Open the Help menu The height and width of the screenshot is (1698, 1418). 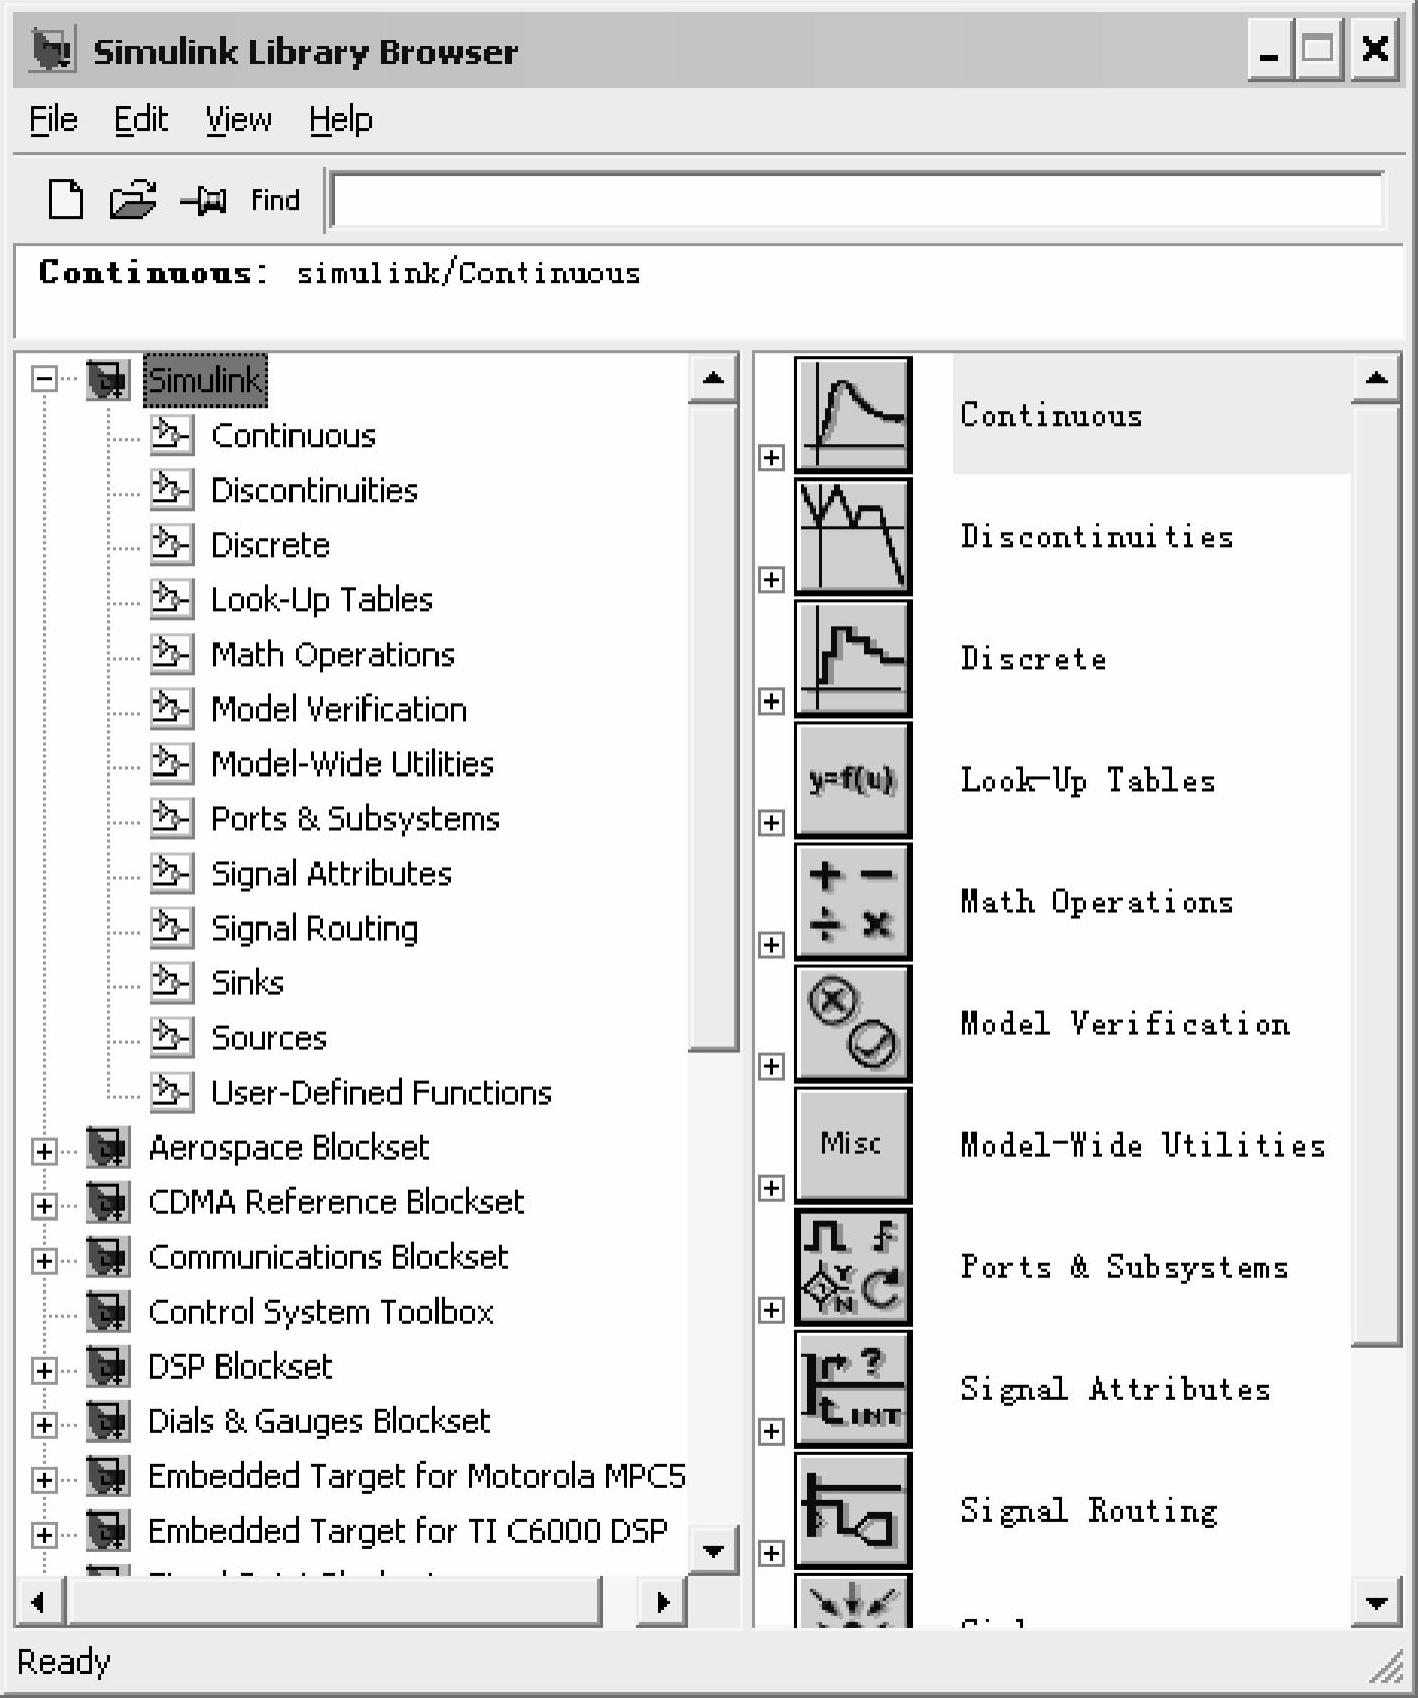click(340, 120)
